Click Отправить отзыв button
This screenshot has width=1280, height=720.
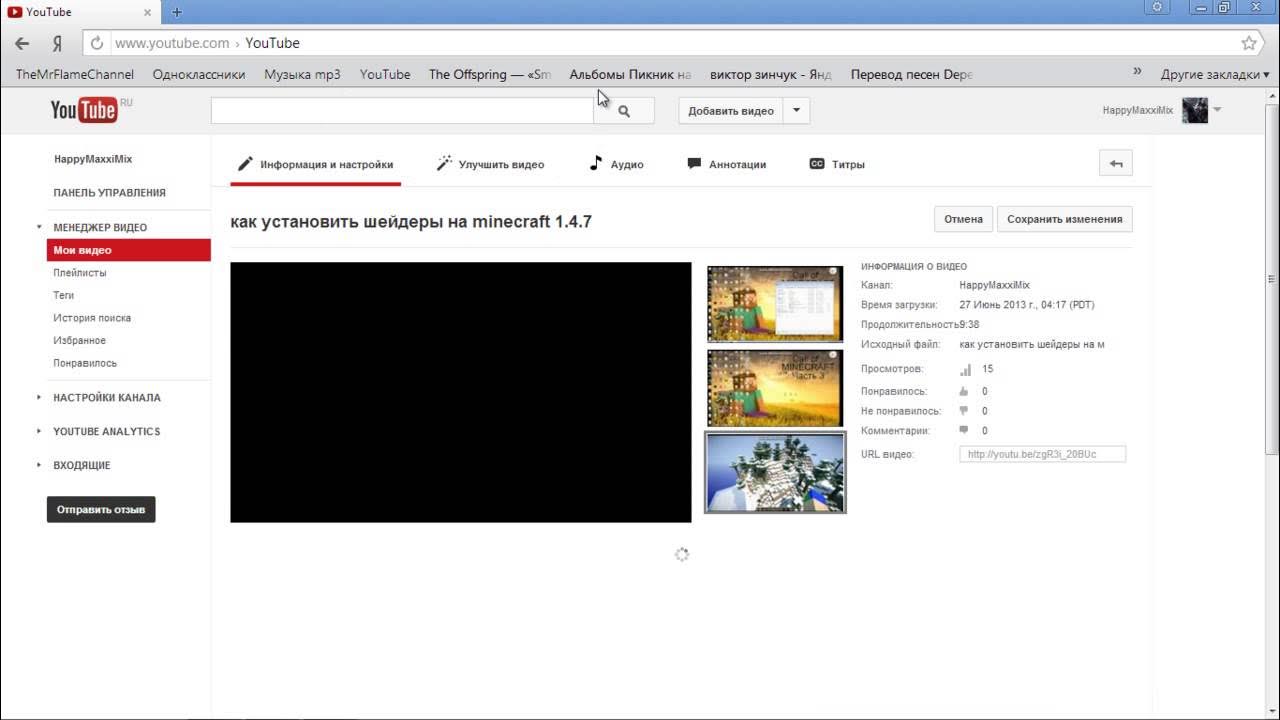pyautogui.click(x=101, y=509)
